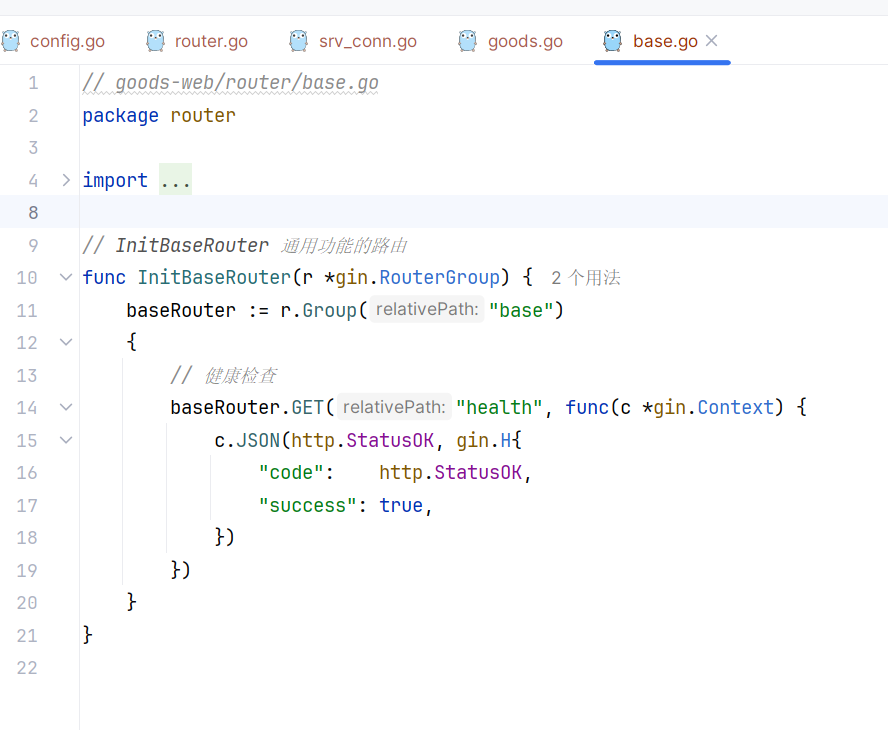Close the base.go editor tab
This screenshot has width=888, height=730.
click(712, 41)
